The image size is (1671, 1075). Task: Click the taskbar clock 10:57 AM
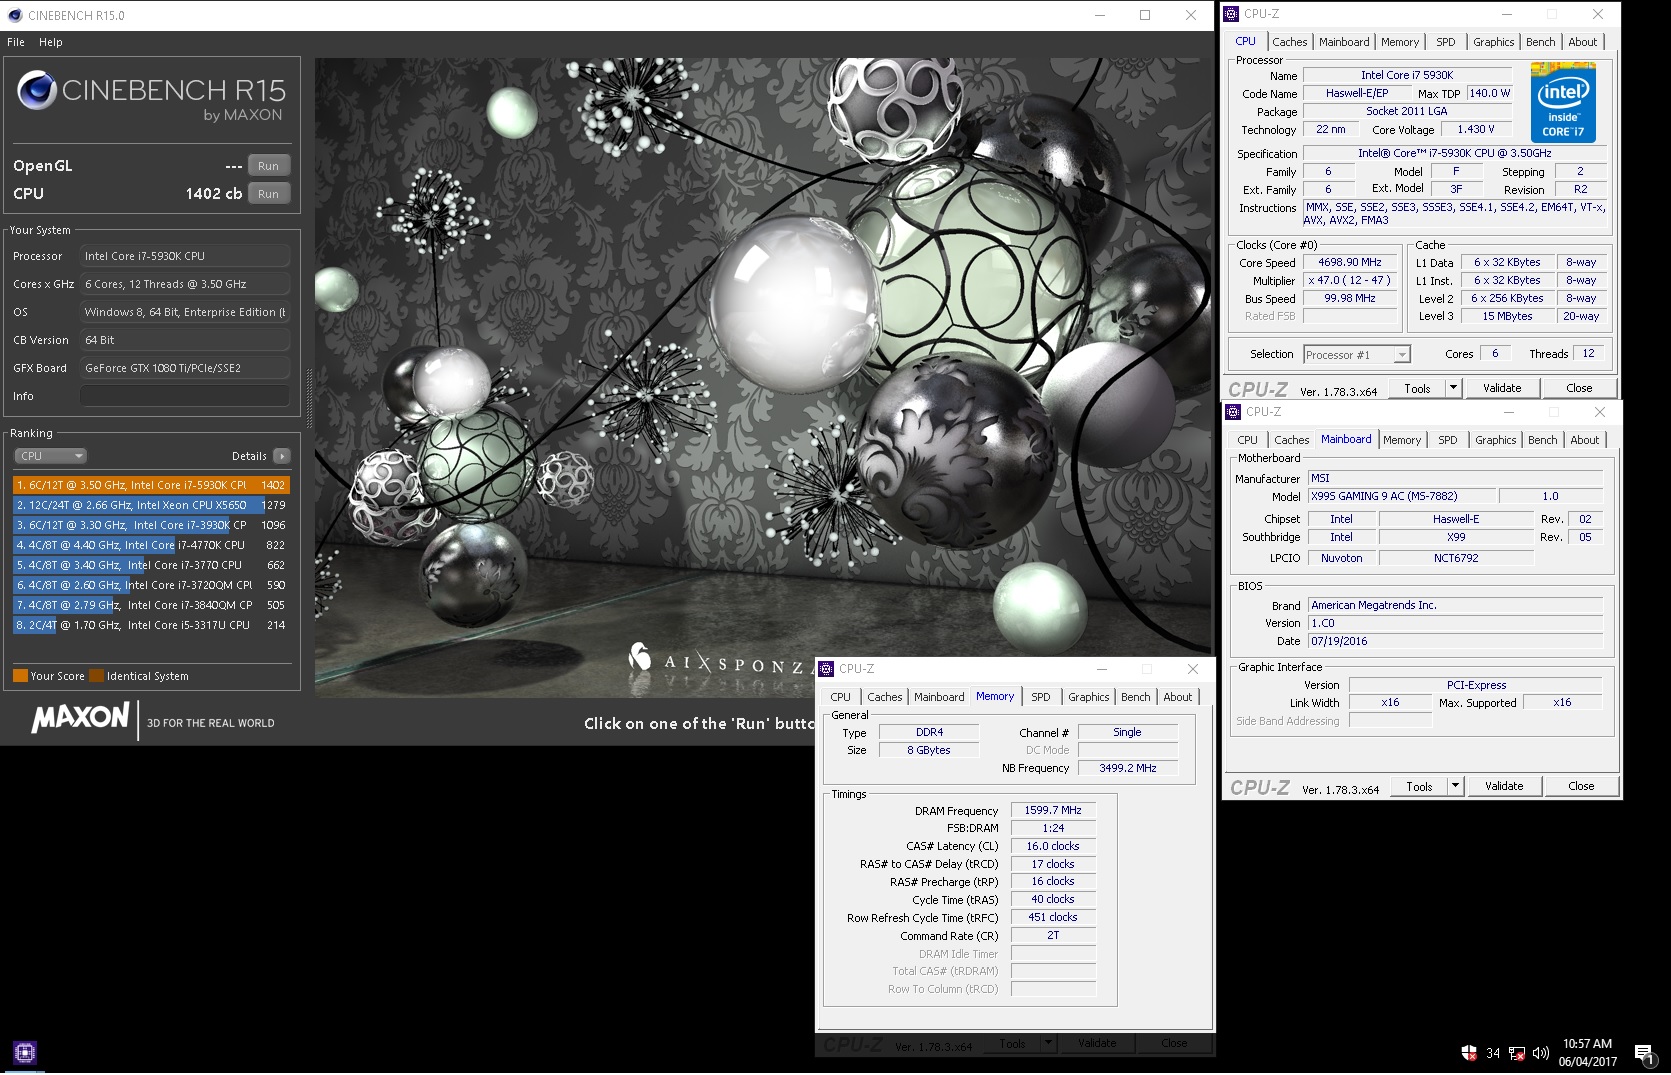pyautogui.click(x=1588, y=1044)
